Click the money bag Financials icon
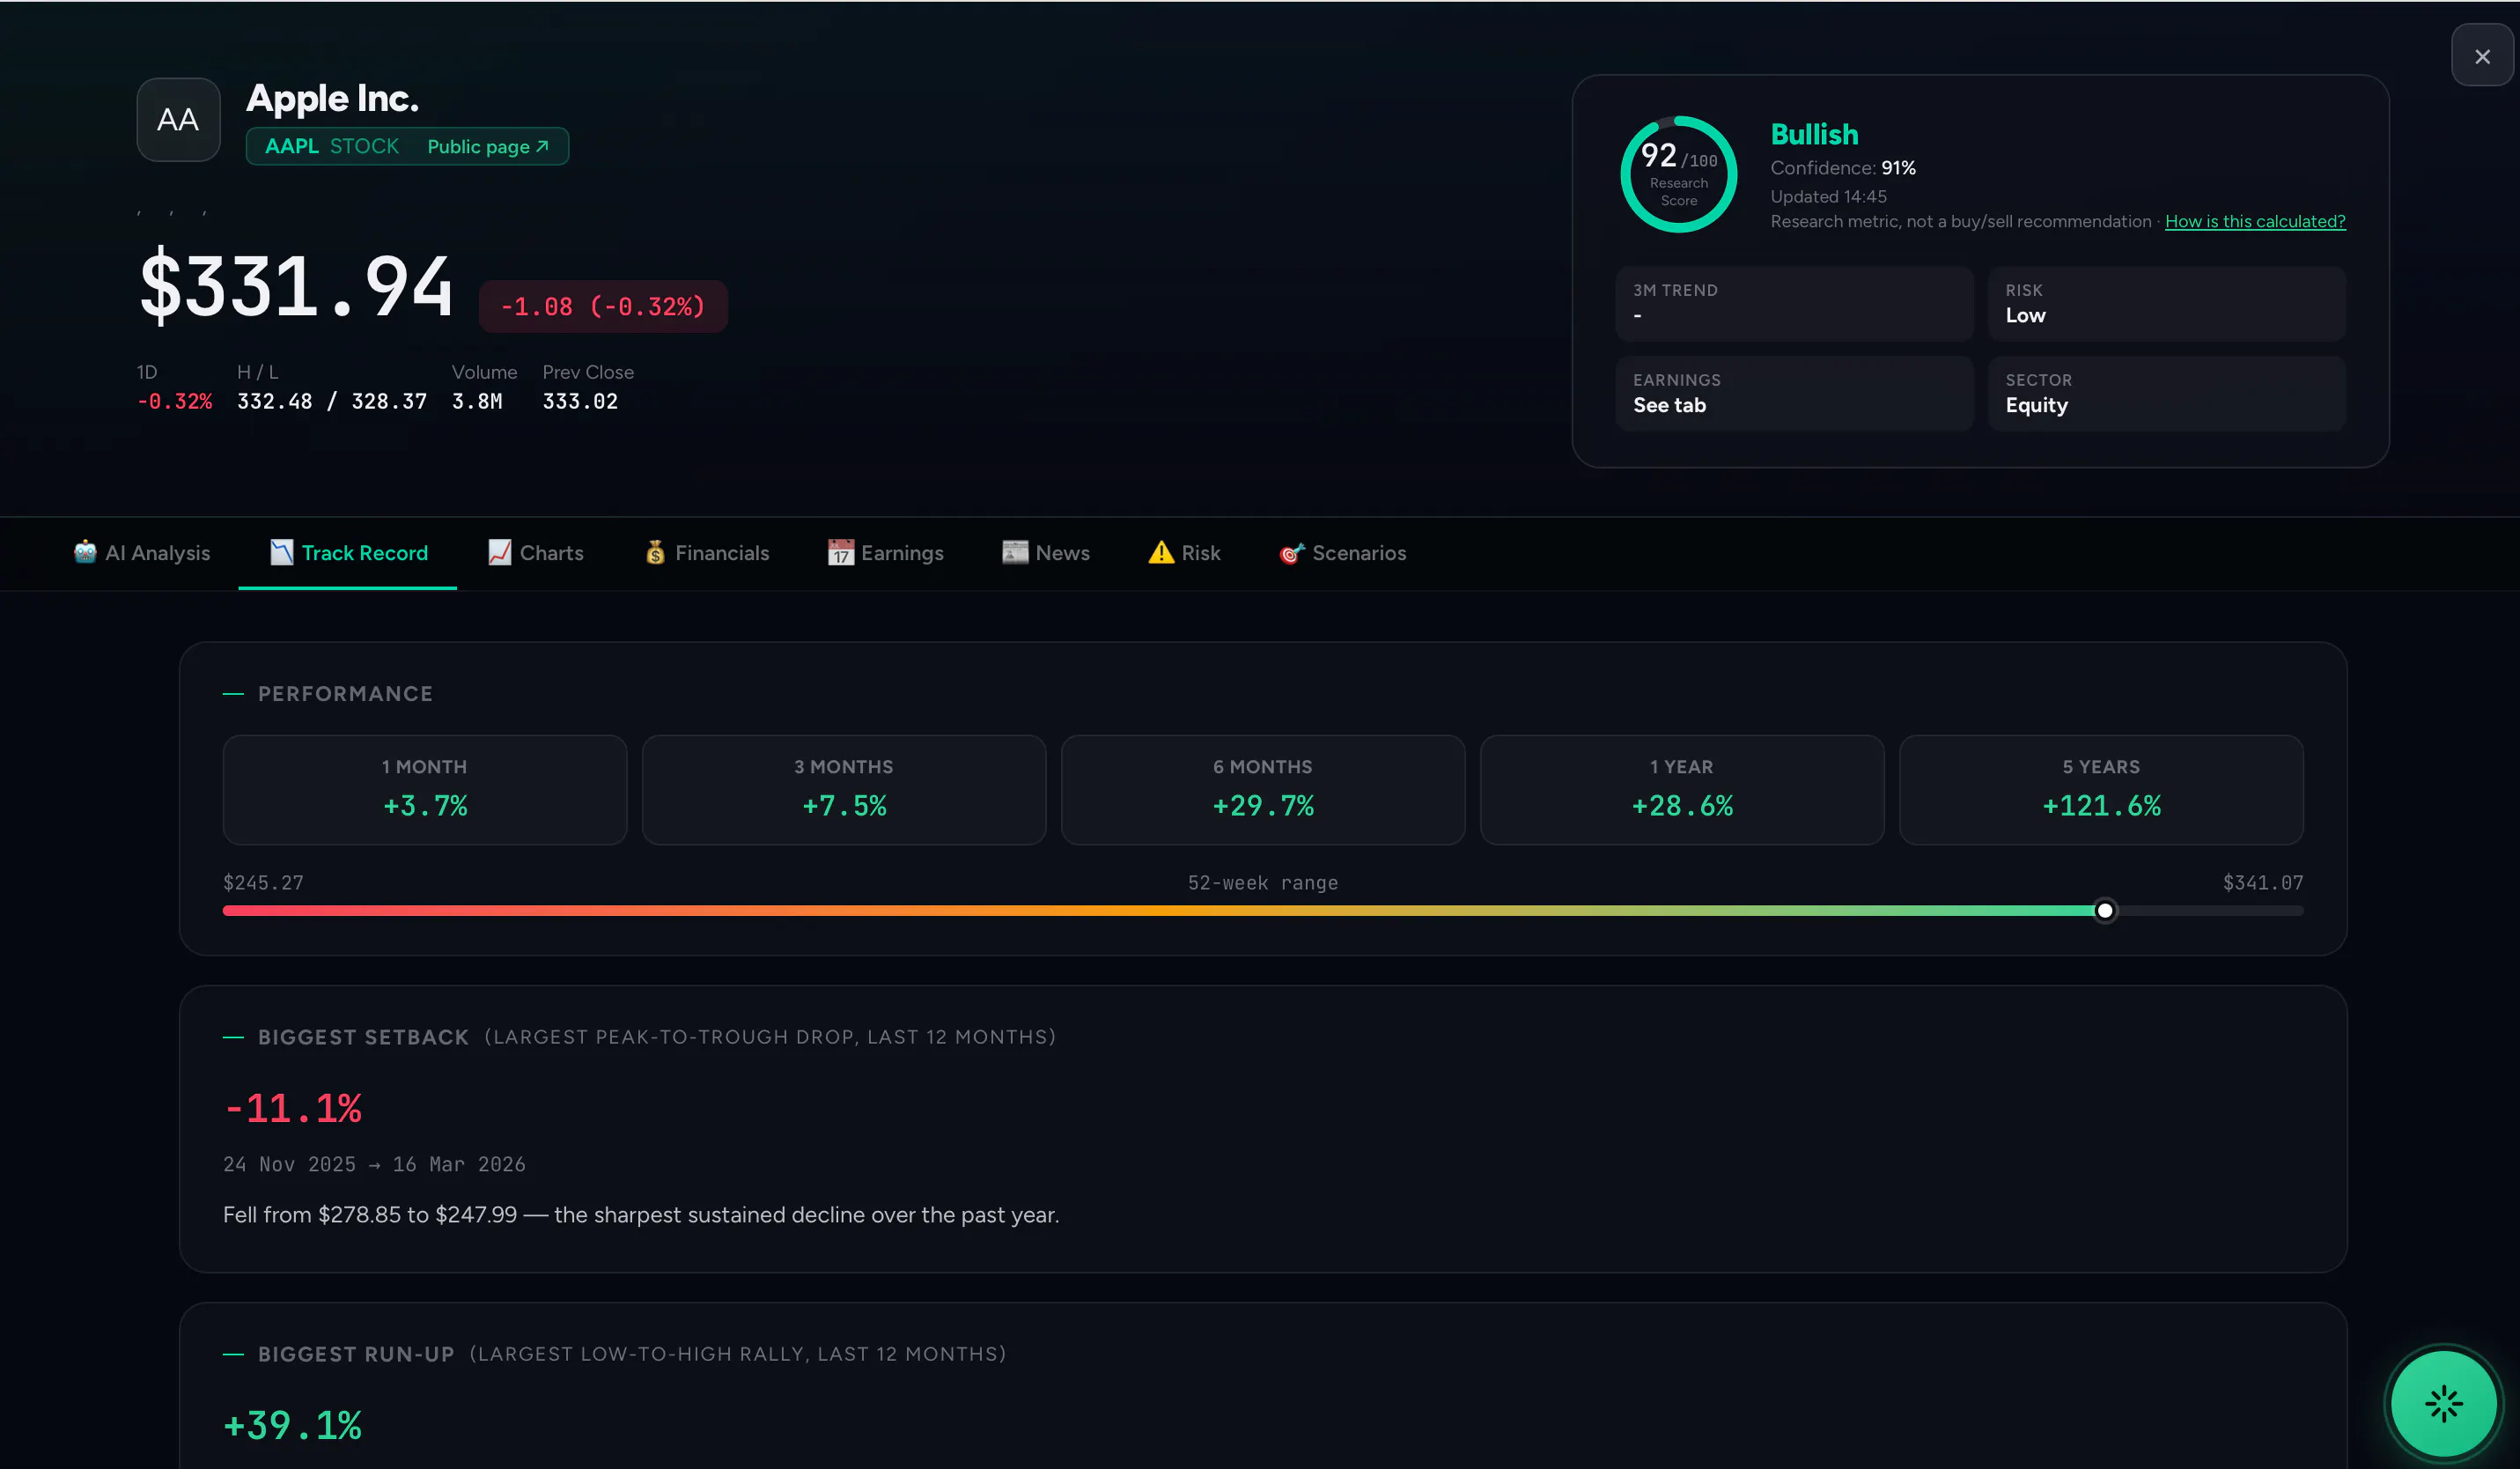 tap(655, 552)
